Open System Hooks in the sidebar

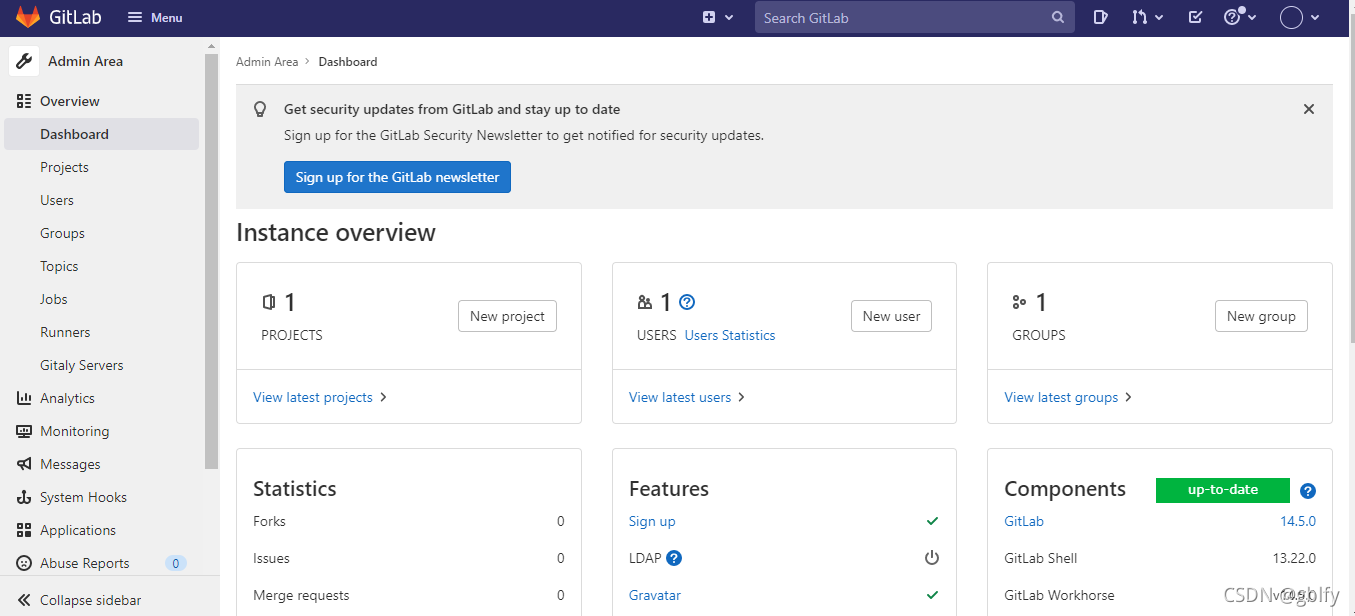point(83,497)
